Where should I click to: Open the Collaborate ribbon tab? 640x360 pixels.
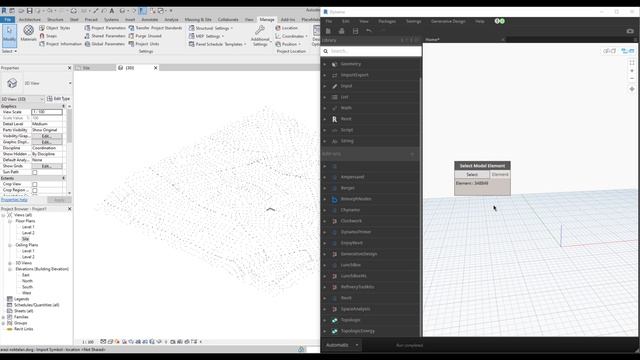228,19
